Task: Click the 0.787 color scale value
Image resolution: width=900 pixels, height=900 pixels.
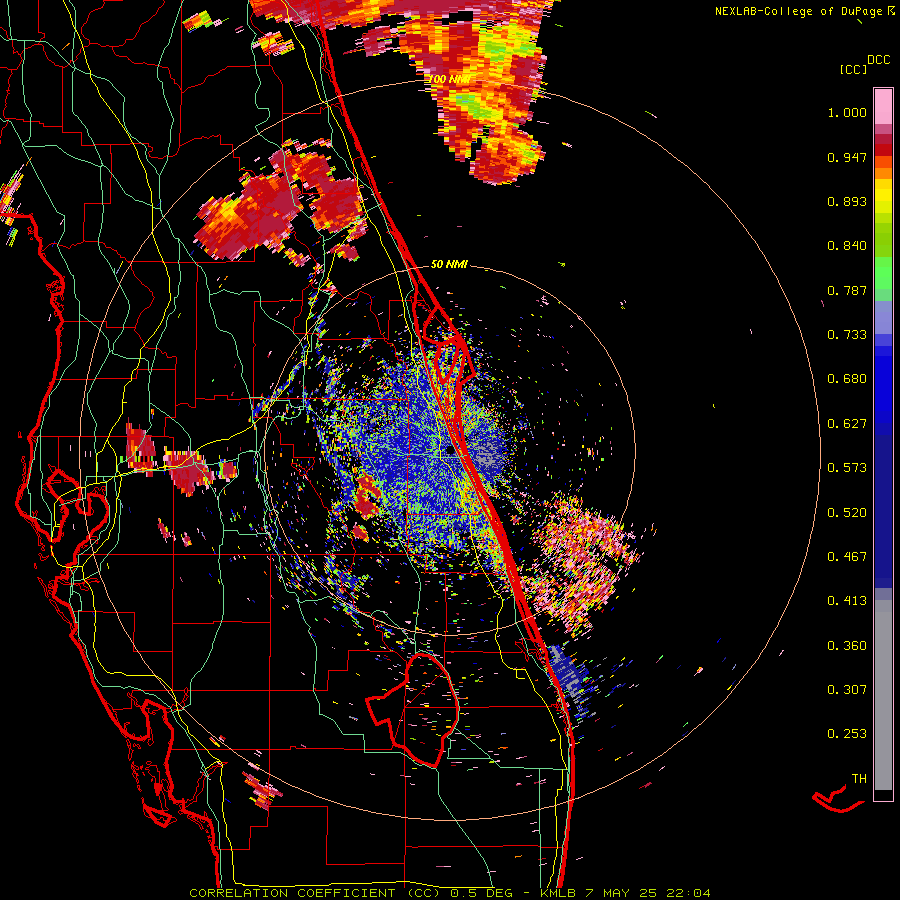Action: [x=847, y=290]
